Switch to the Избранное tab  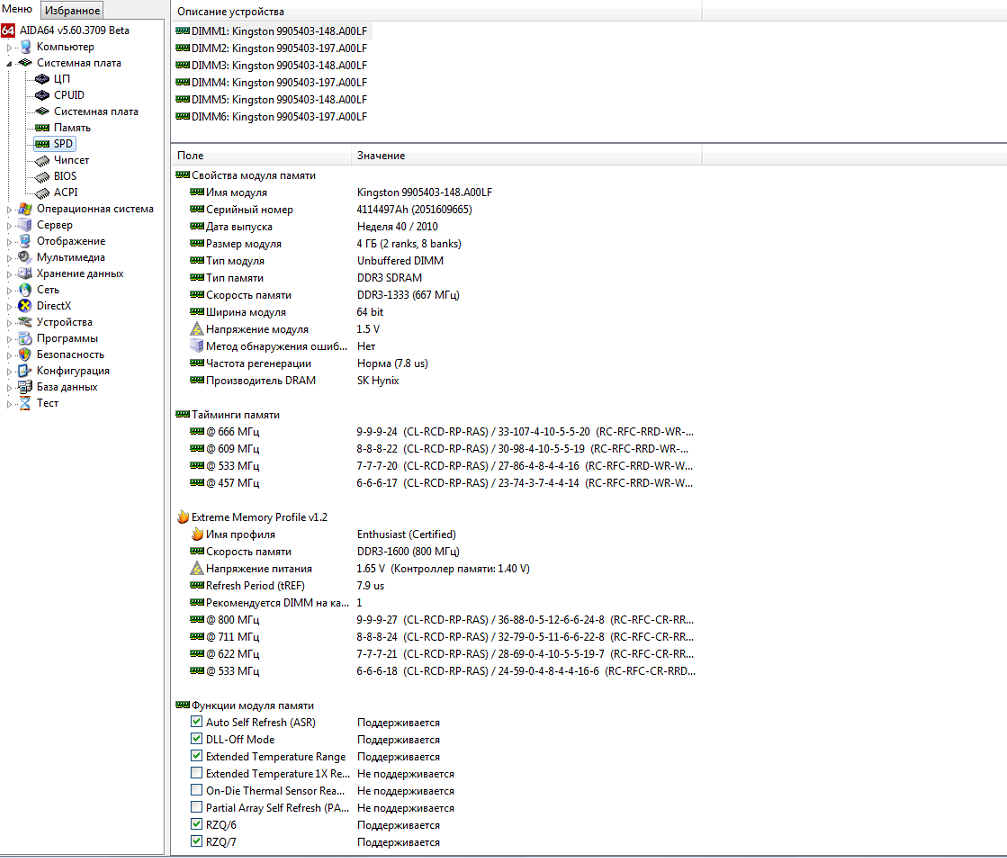click(x=72, y=10)
